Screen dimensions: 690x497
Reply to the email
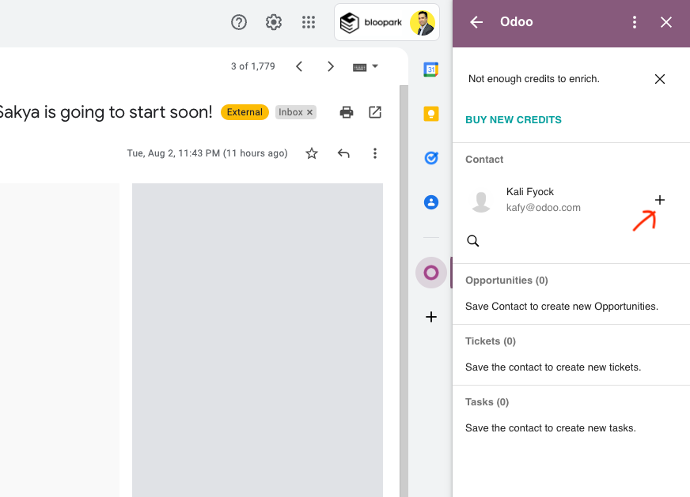click(x=343, y=153)
